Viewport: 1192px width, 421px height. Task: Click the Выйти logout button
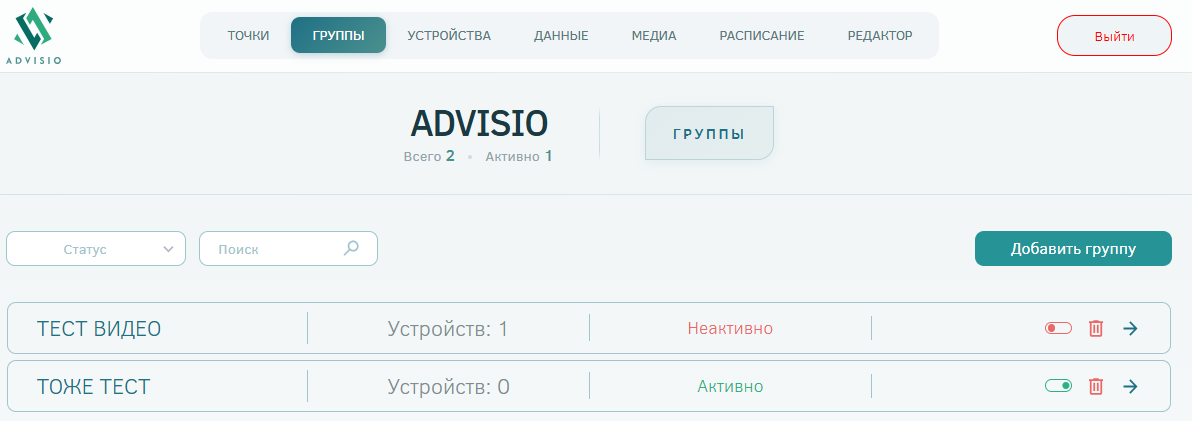click(x=1114, y=36)
